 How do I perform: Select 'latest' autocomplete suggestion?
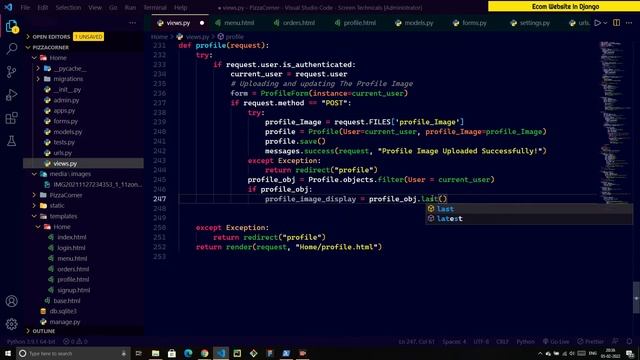click(x=529, y=219)
